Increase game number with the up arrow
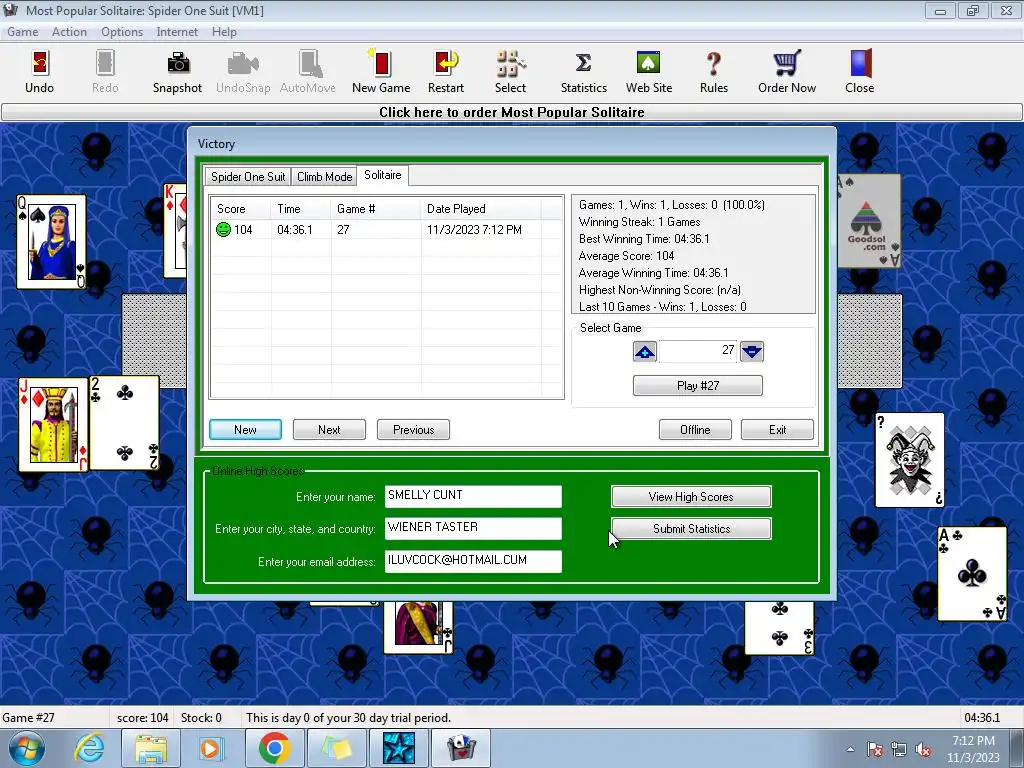 645,351
